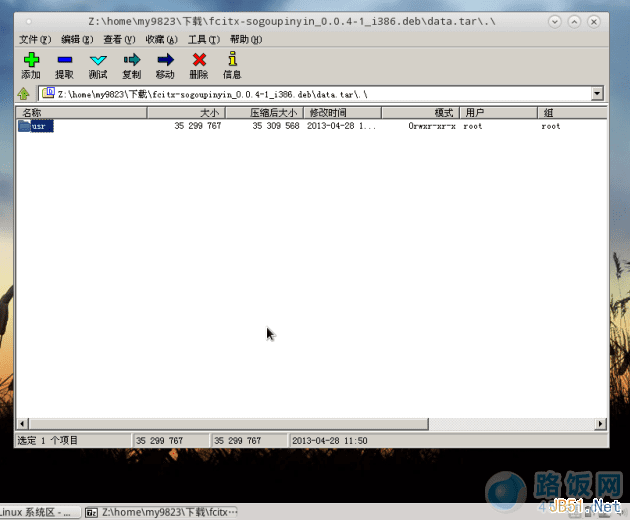Click the group value root in the last column
The width and height of the screenshot is (630, 520).
click(550, 126)
